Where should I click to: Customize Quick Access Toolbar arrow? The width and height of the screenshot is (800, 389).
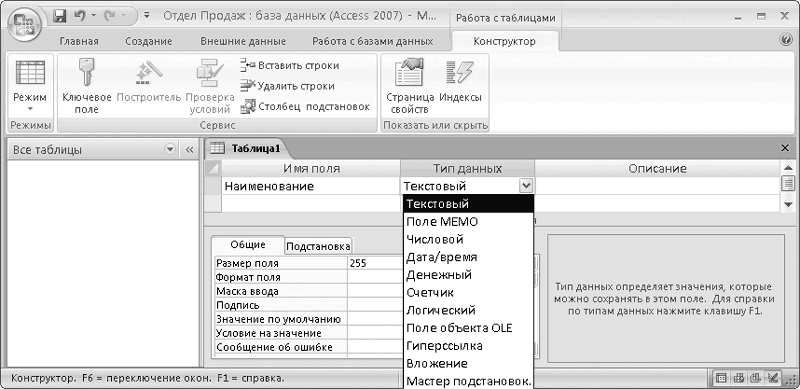(147, 15)
